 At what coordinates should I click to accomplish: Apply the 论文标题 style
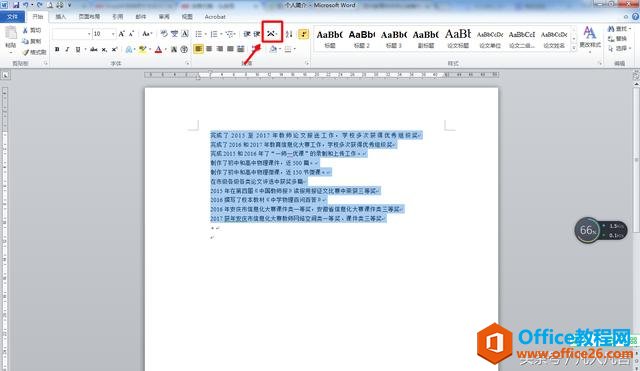[458, 39]
